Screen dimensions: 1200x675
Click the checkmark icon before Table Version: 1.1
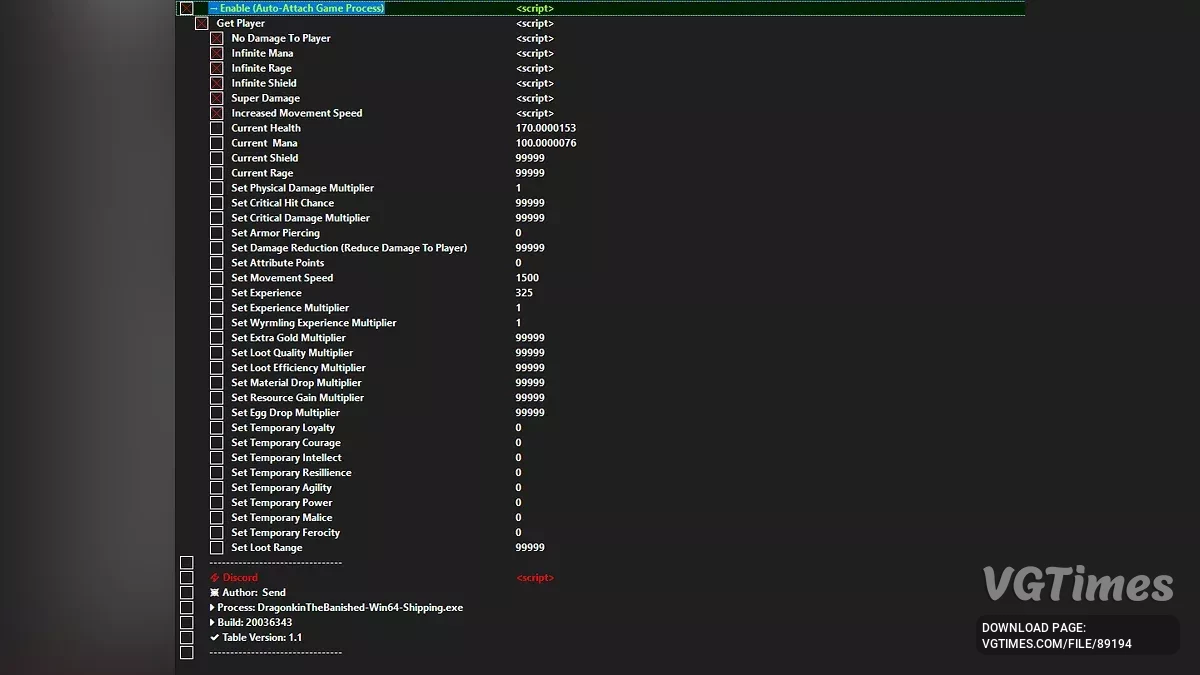215,638
